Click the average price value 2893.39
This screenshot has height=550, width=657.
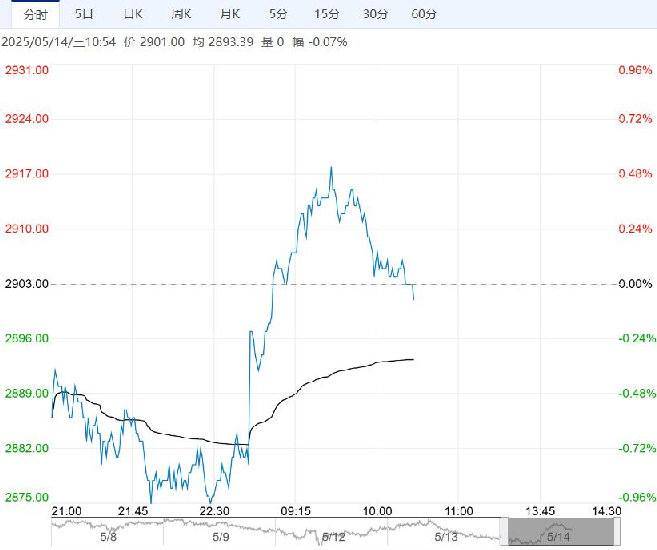click(x=231, y=42)
